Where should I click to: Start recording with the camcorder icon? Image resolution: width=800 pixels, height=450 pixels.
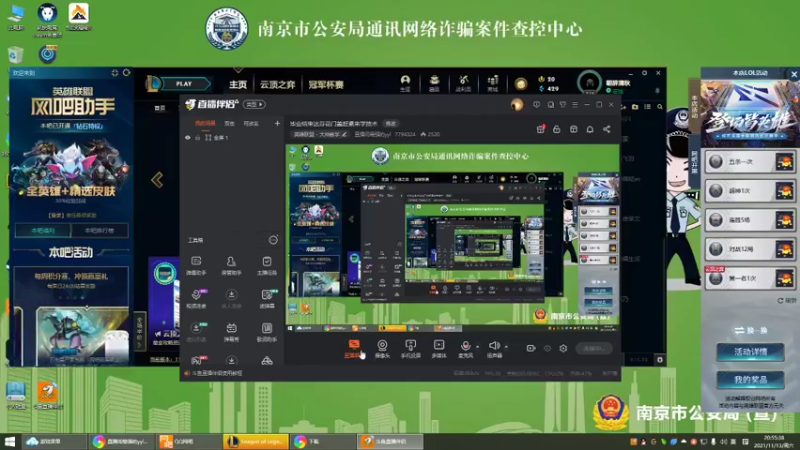[531, 348]
